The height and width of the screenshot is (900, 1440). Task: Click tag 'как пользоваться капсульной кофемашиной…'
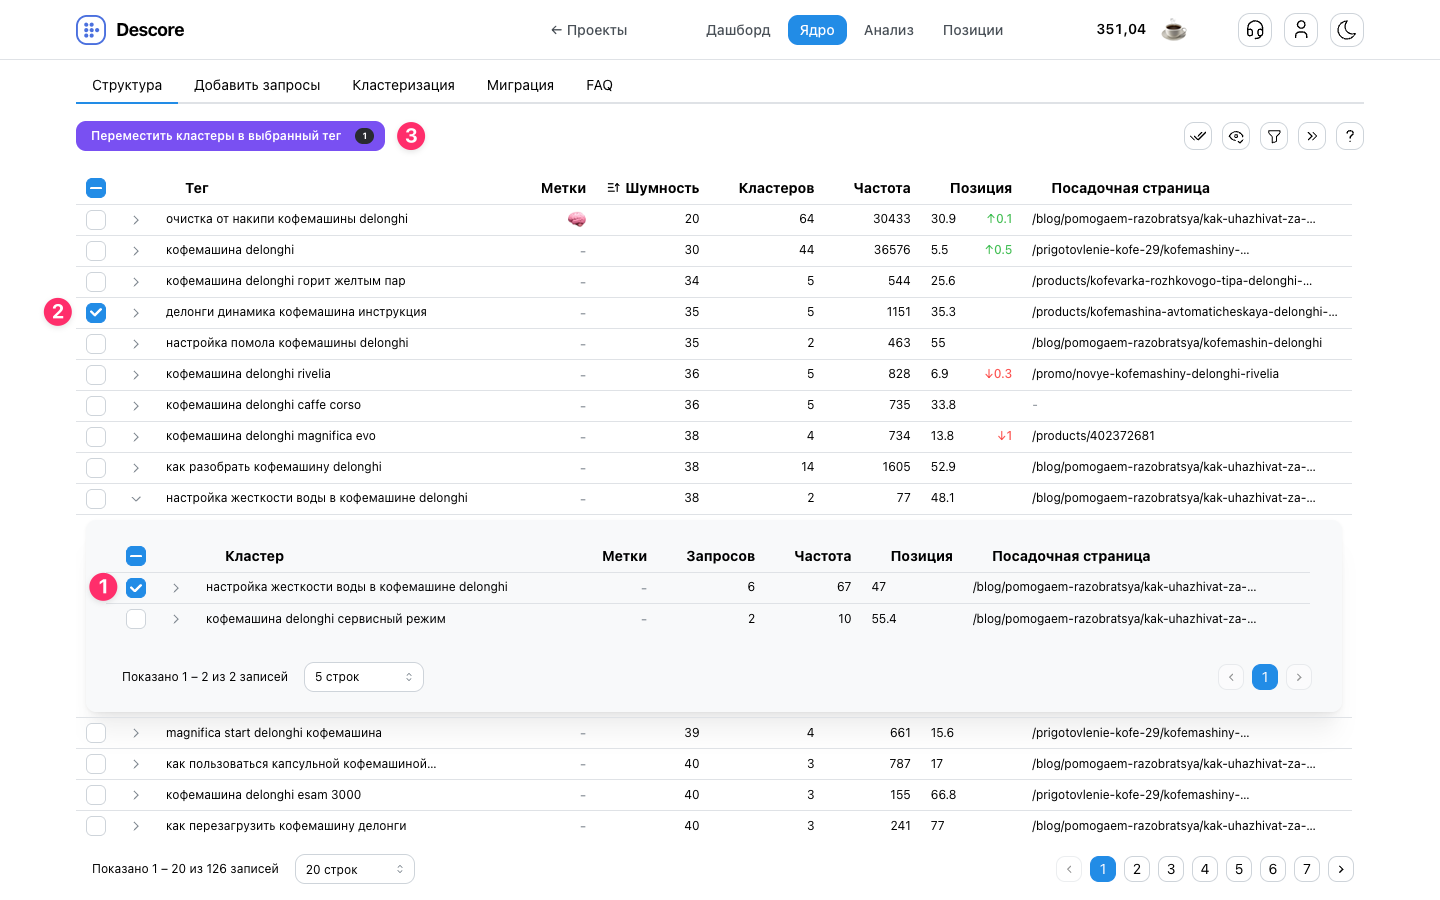[x=301, y=764]
